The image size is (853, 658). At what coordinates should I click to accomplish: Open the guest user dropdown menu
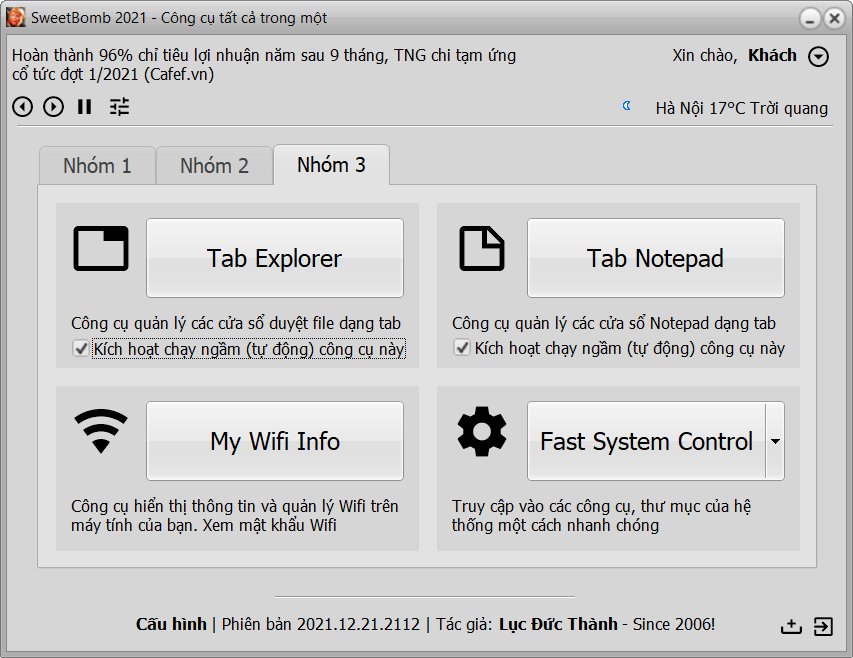point(819,57)
